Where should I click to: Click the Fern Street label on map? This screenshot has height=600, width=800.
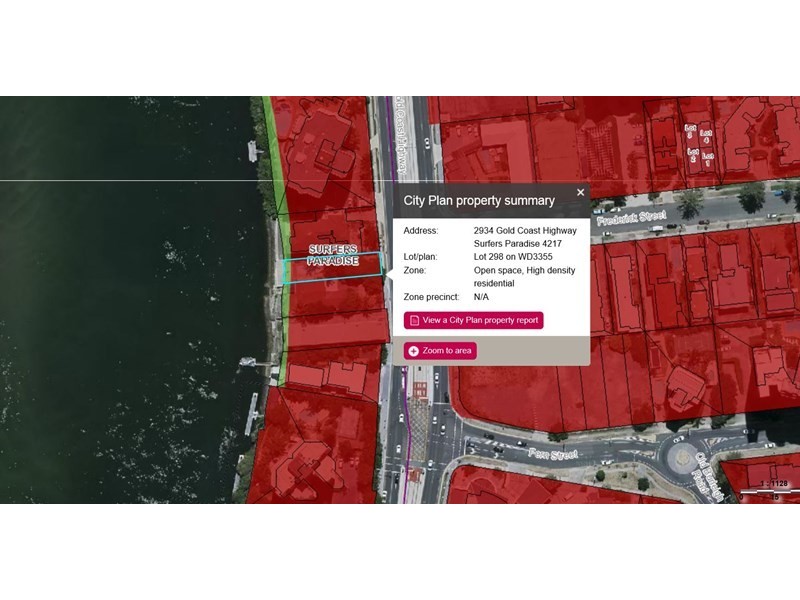coord(553,454)
